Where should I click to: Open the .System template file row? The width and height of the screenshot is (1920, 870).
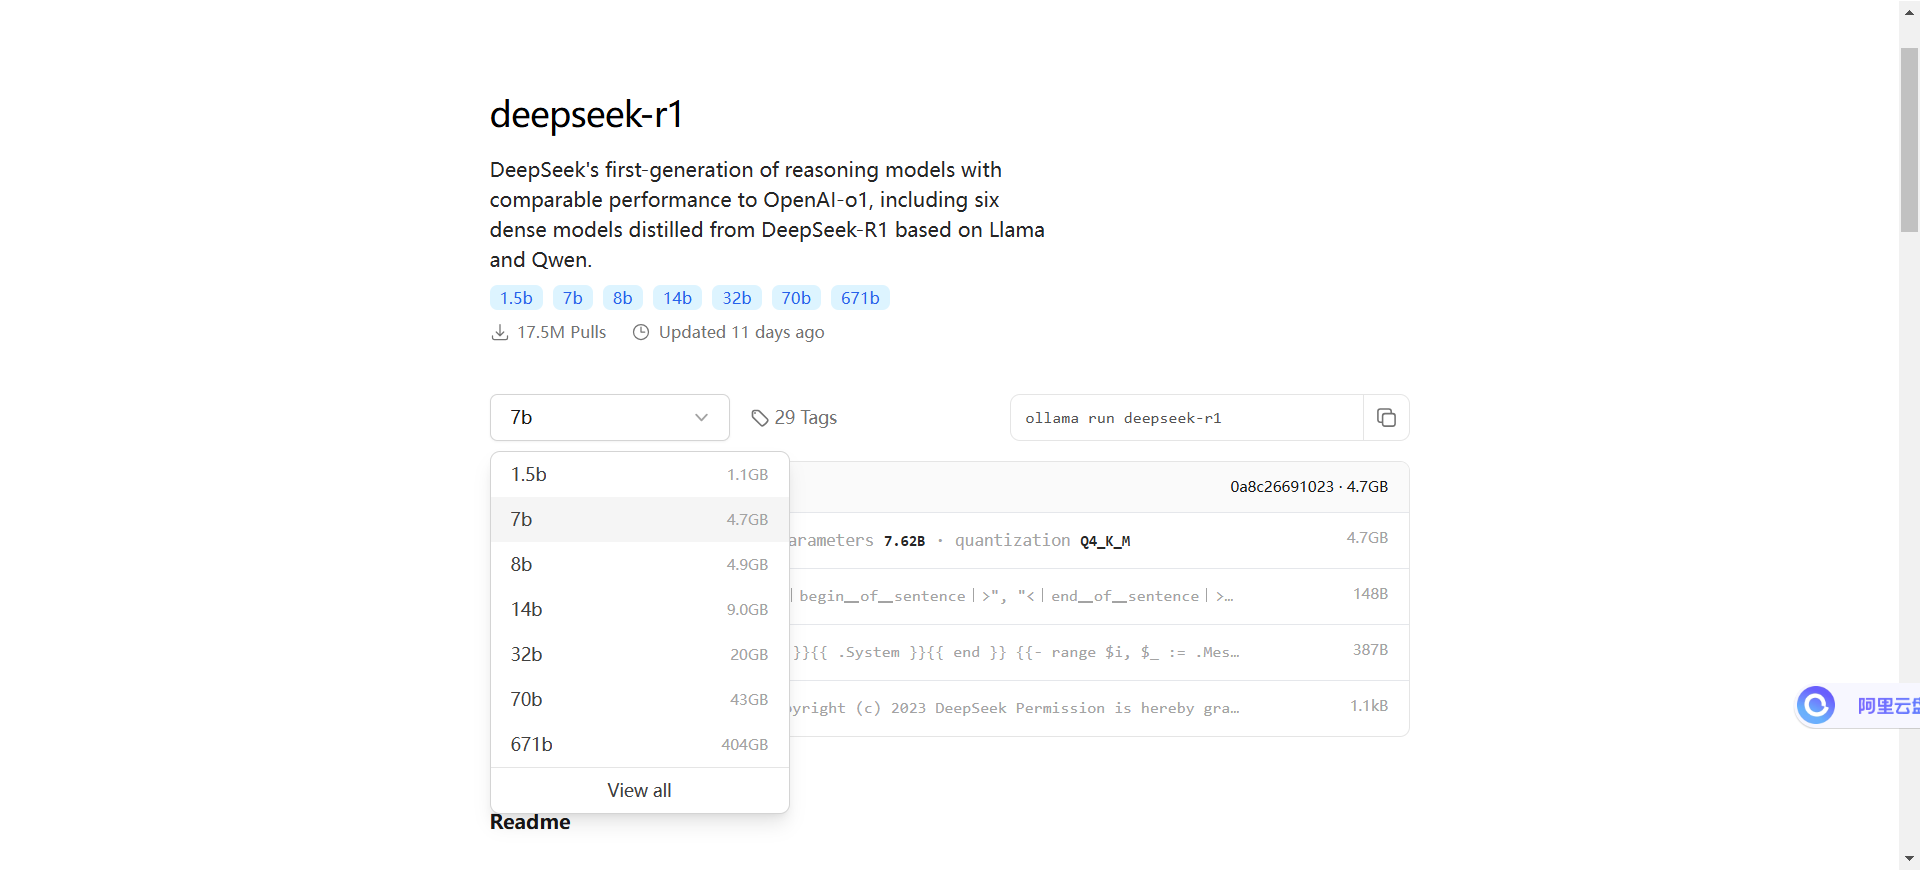click(x=1099, y=653)
